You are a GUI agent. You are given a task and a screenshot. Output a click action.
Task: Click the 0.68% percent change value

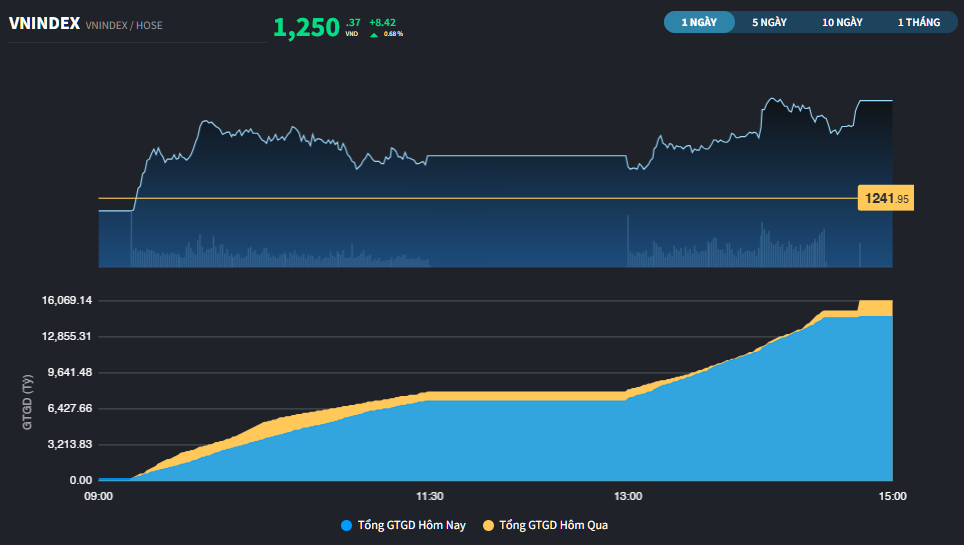click(x=393, y=34)
